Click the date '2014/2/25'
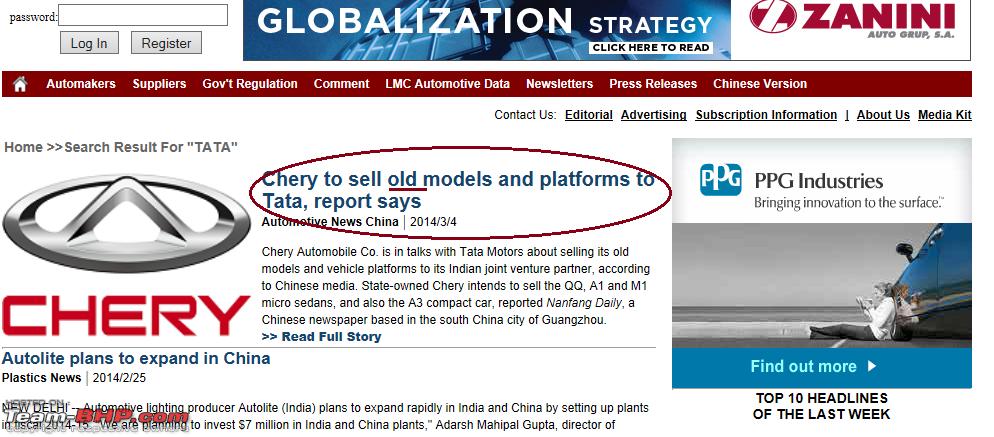 click(119, 378)
